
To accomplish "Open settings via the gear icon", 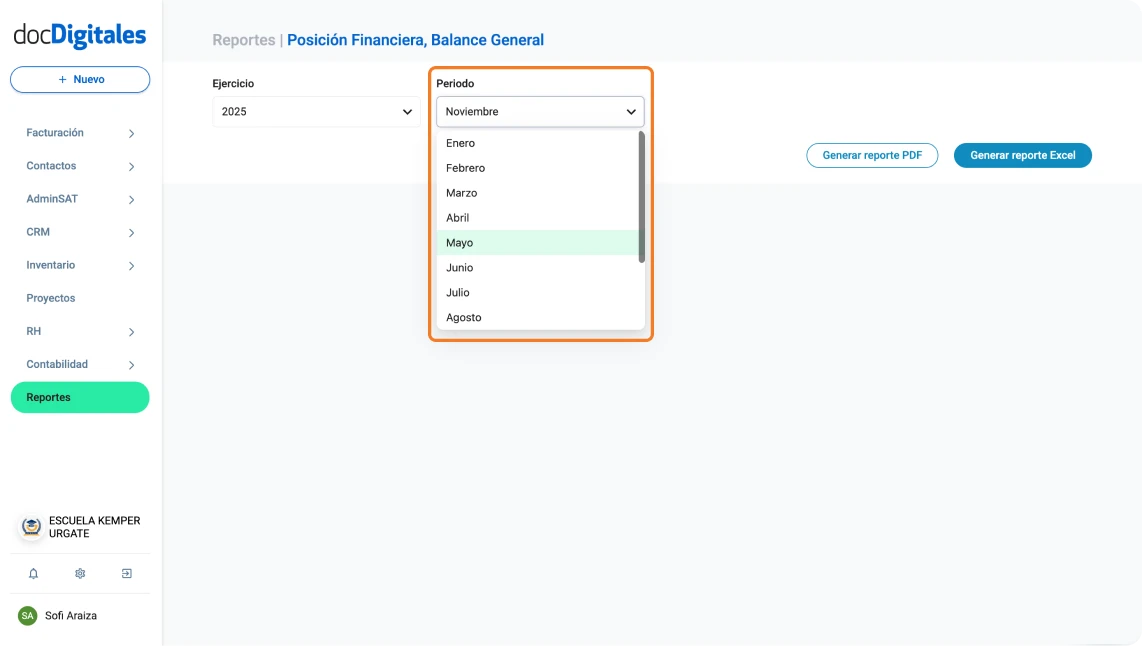I will (x=80, y=574).
